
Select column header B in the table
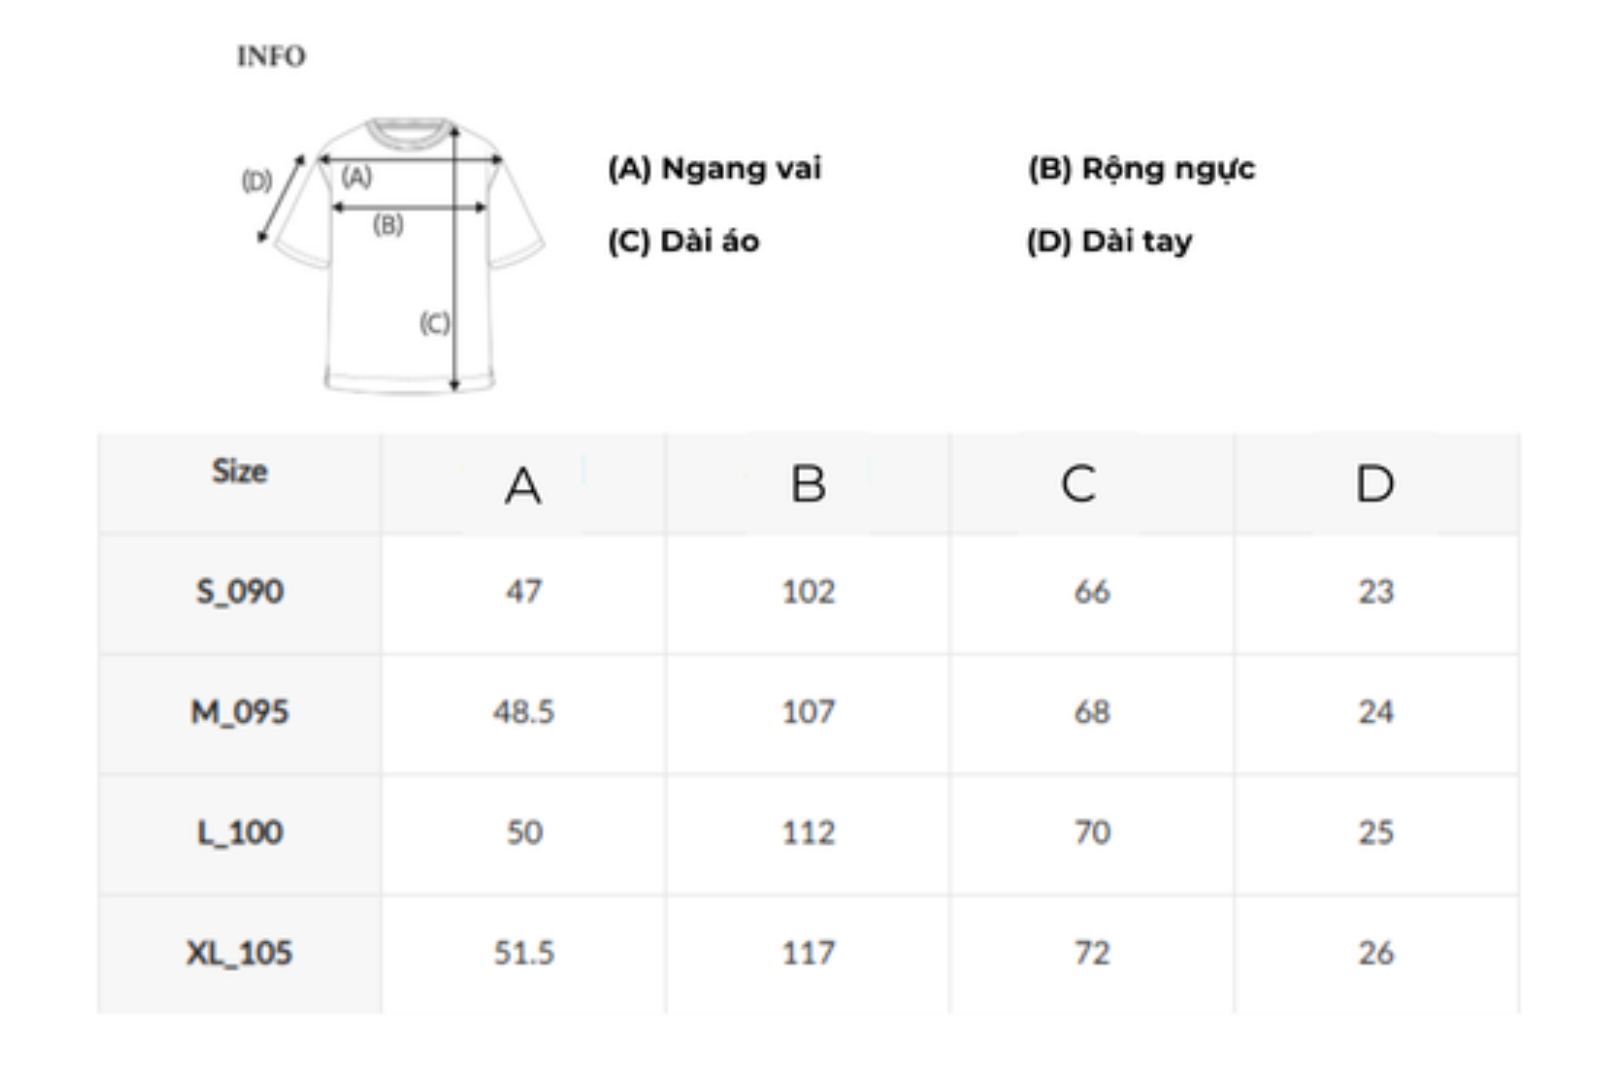808,484
